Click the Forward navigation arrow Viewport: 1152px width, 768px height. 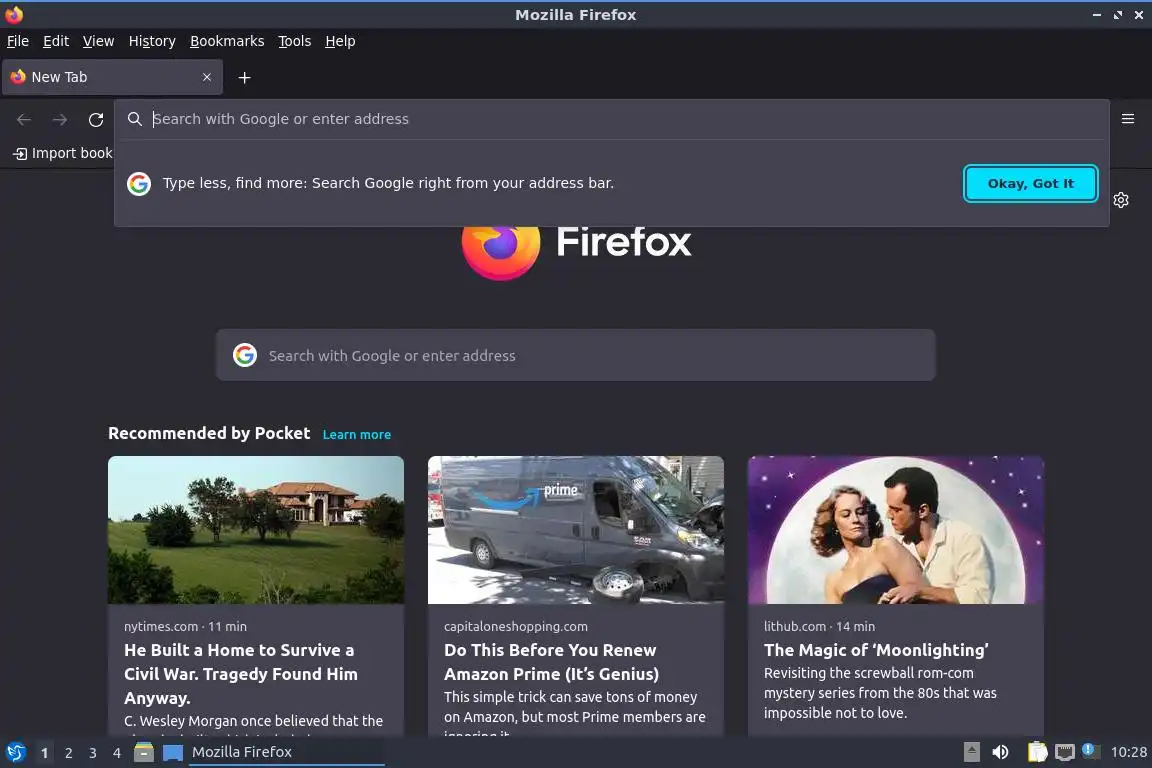tap(60, 119)
